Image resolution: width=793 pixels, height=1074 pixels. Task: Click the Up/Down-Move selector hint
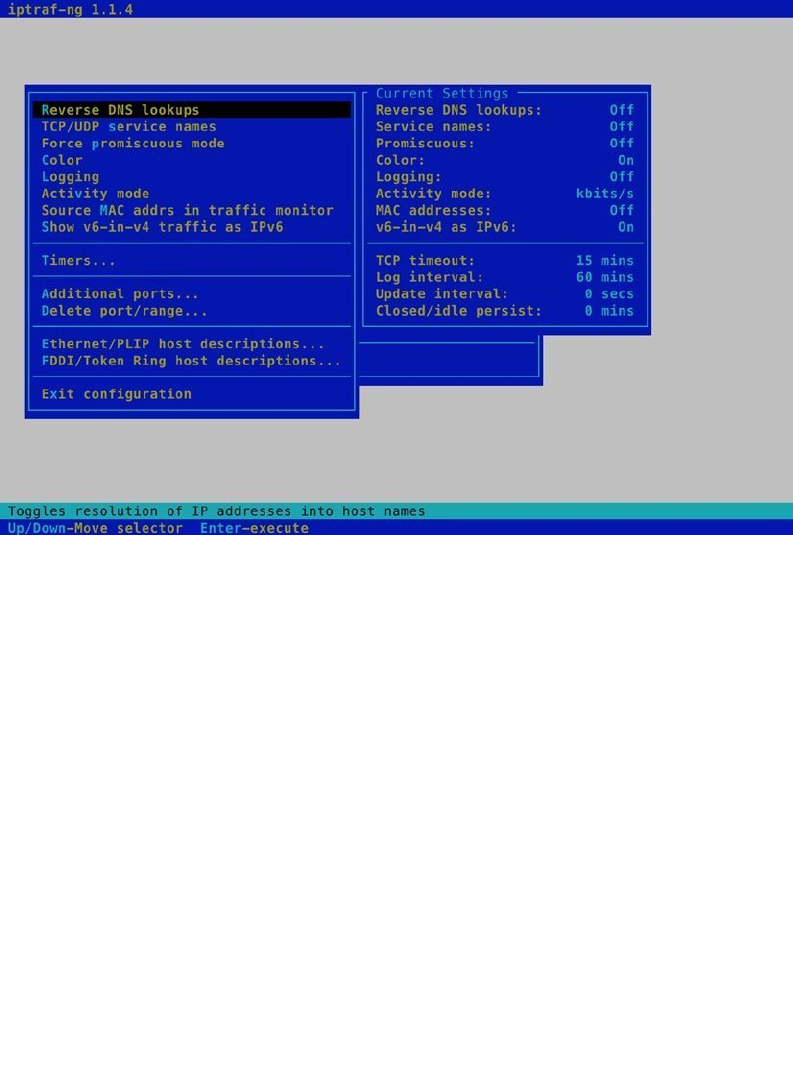(x=95, y=528)
